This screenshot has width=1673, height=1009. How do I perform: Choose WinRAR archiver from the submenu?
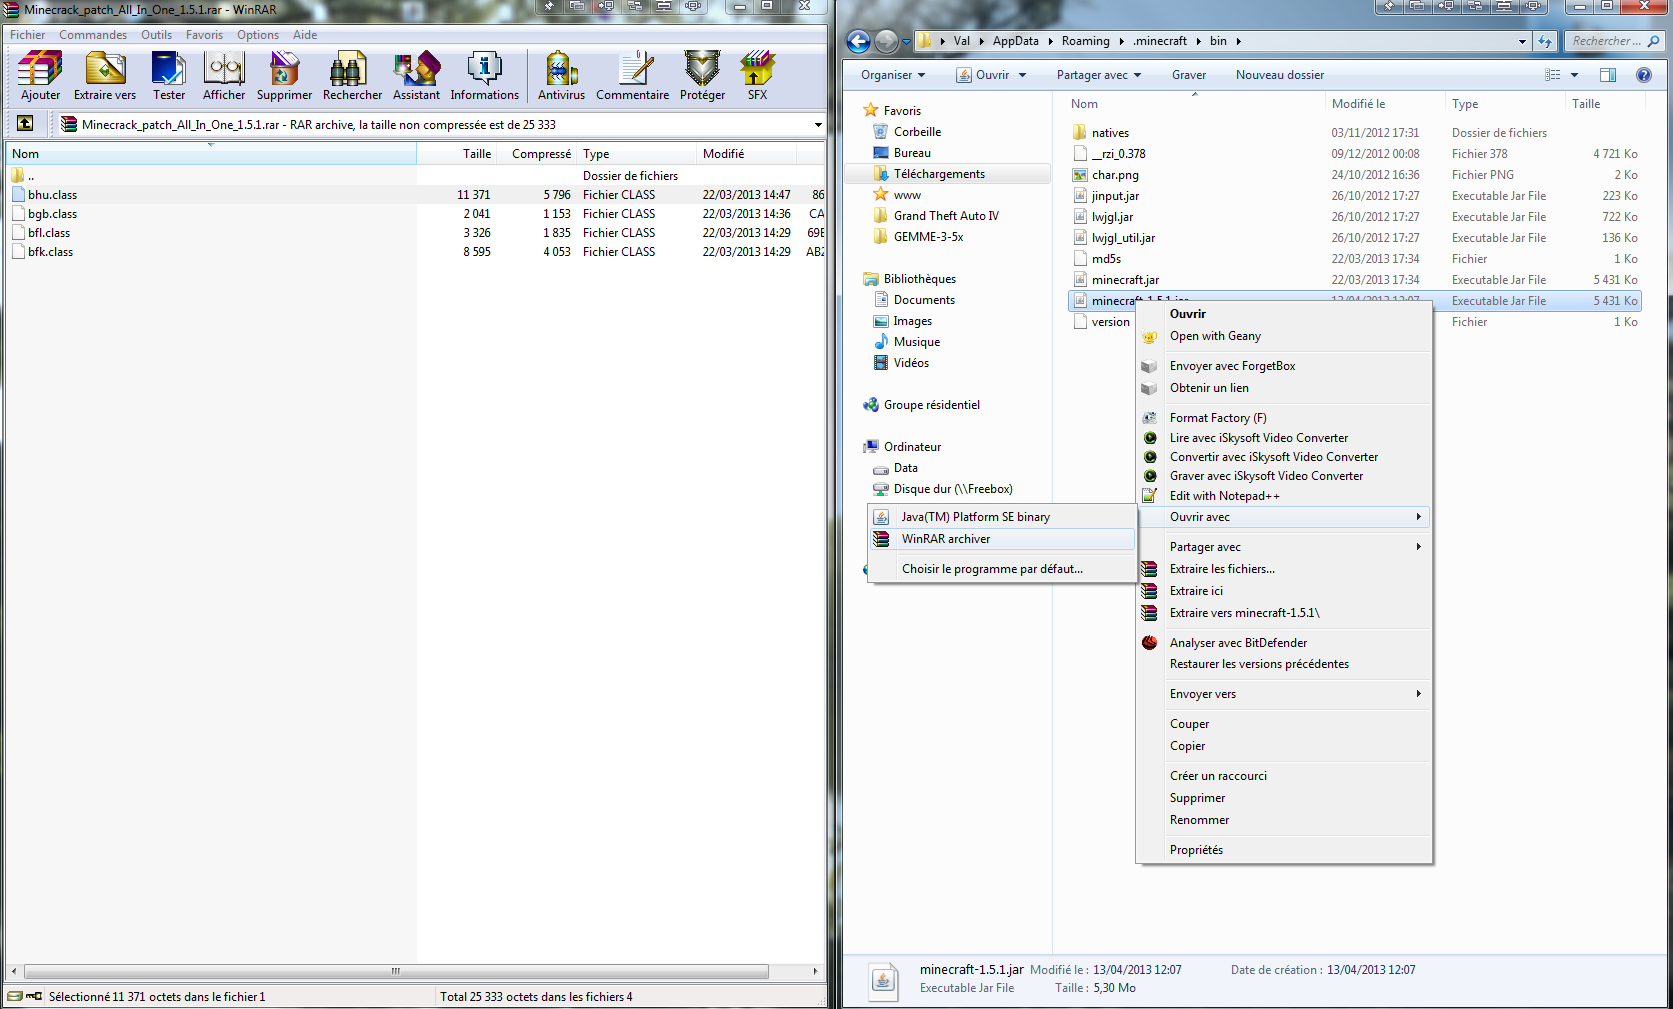[x=946, y=539]
